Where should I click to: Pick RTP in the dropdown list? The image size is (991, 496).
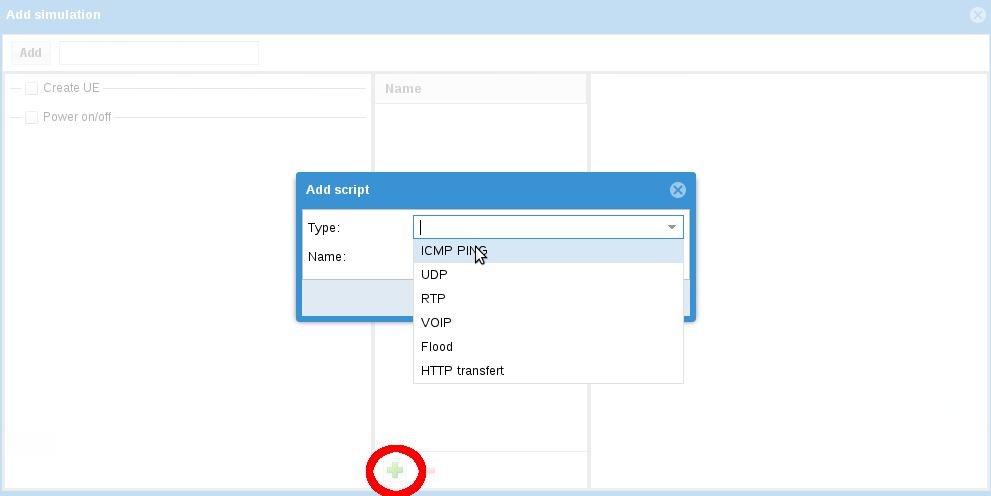[548, 299]
